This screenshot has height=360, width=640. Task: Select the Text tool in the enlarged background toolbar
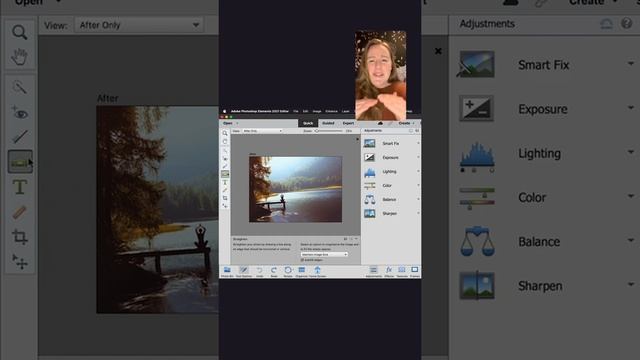click(20, 187)
